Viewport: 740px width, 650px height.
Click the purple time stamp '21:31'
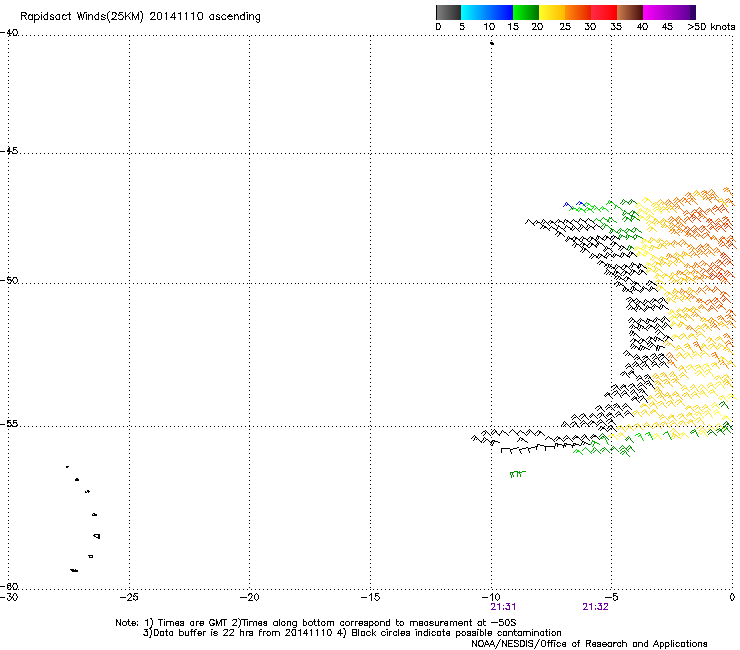tap(503, 607)
